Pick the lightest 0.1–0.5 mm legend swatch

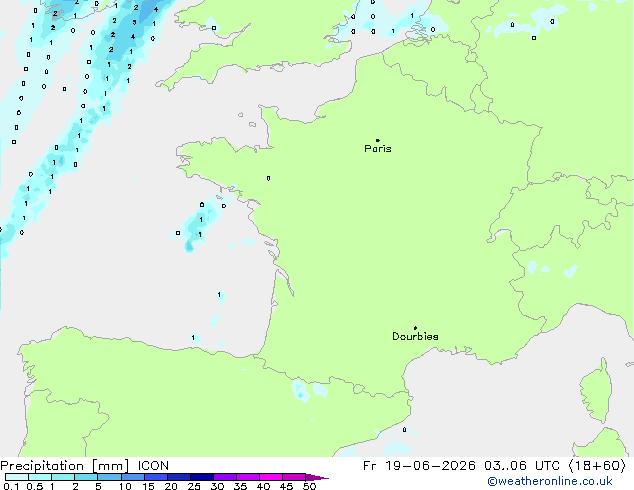[17, 477]
